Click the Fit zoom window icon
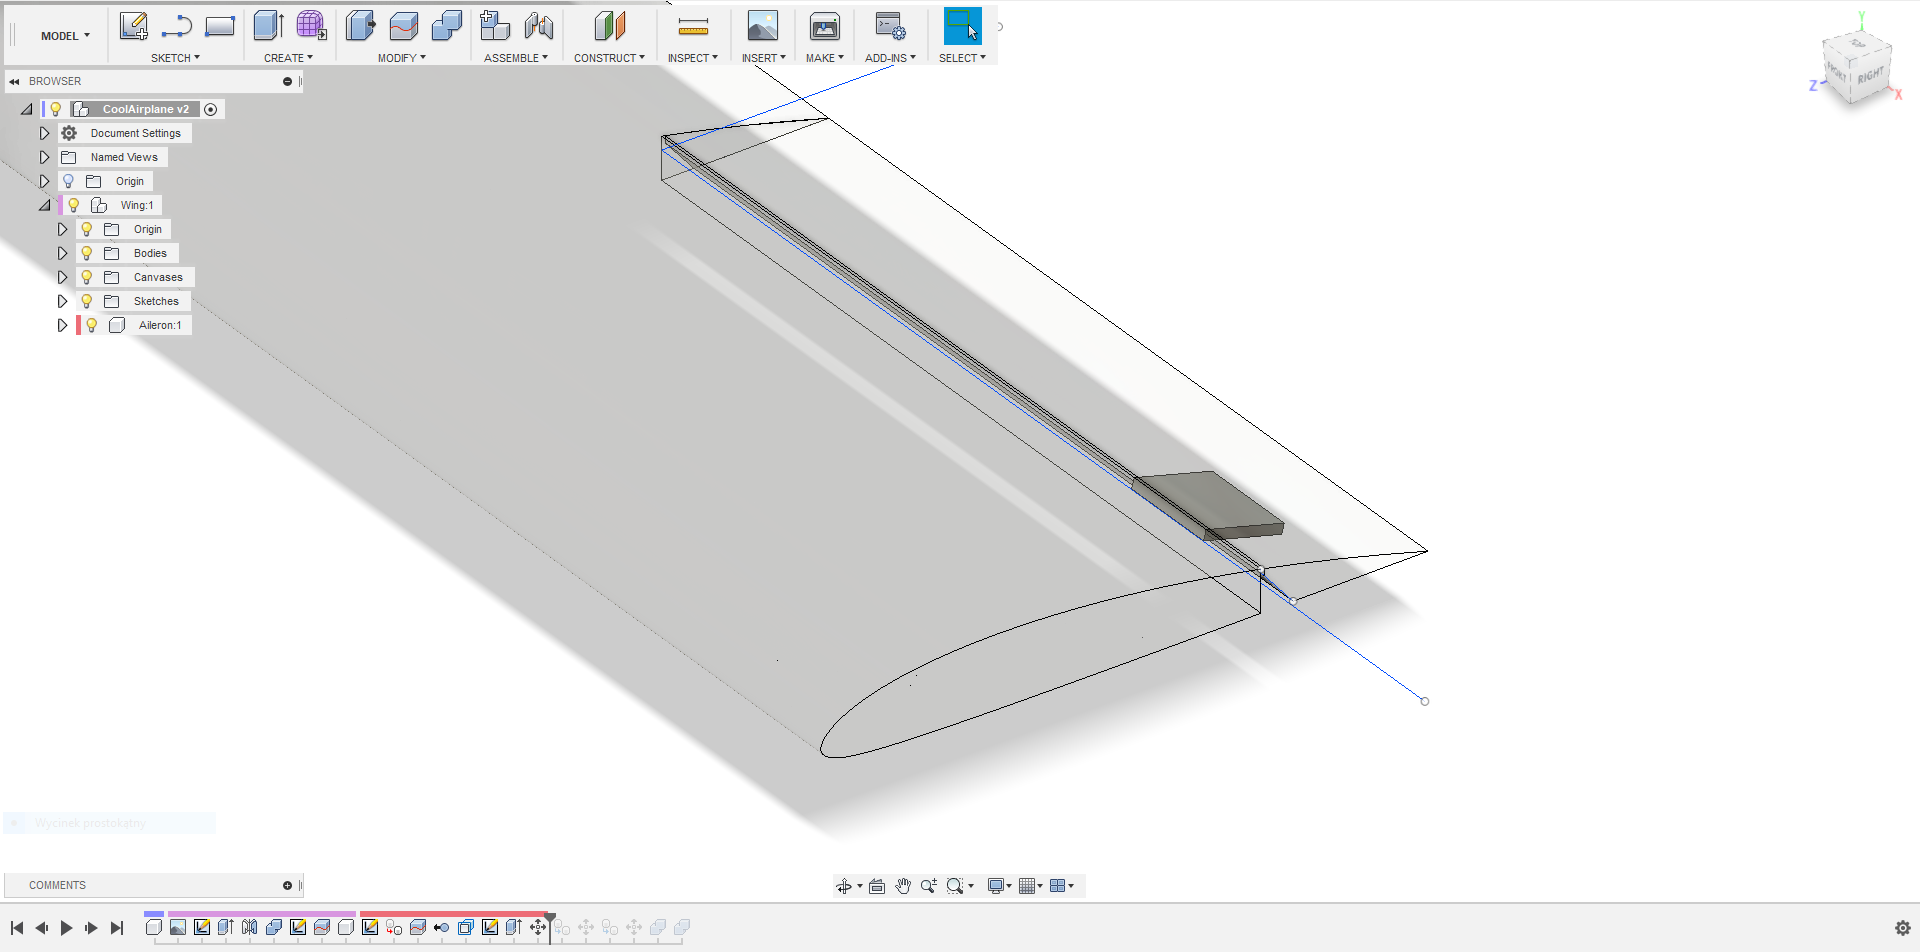Screen dimensions: 1920x952 955,886
